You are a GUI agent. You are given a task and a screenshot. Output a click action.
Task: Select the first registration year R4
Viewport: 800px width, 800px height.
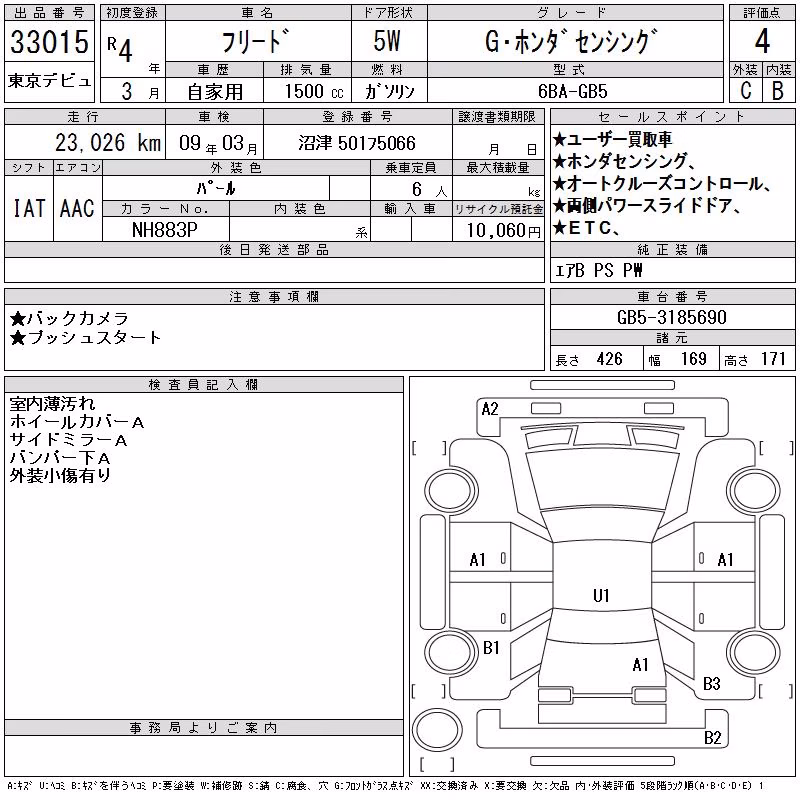point(120,48)
